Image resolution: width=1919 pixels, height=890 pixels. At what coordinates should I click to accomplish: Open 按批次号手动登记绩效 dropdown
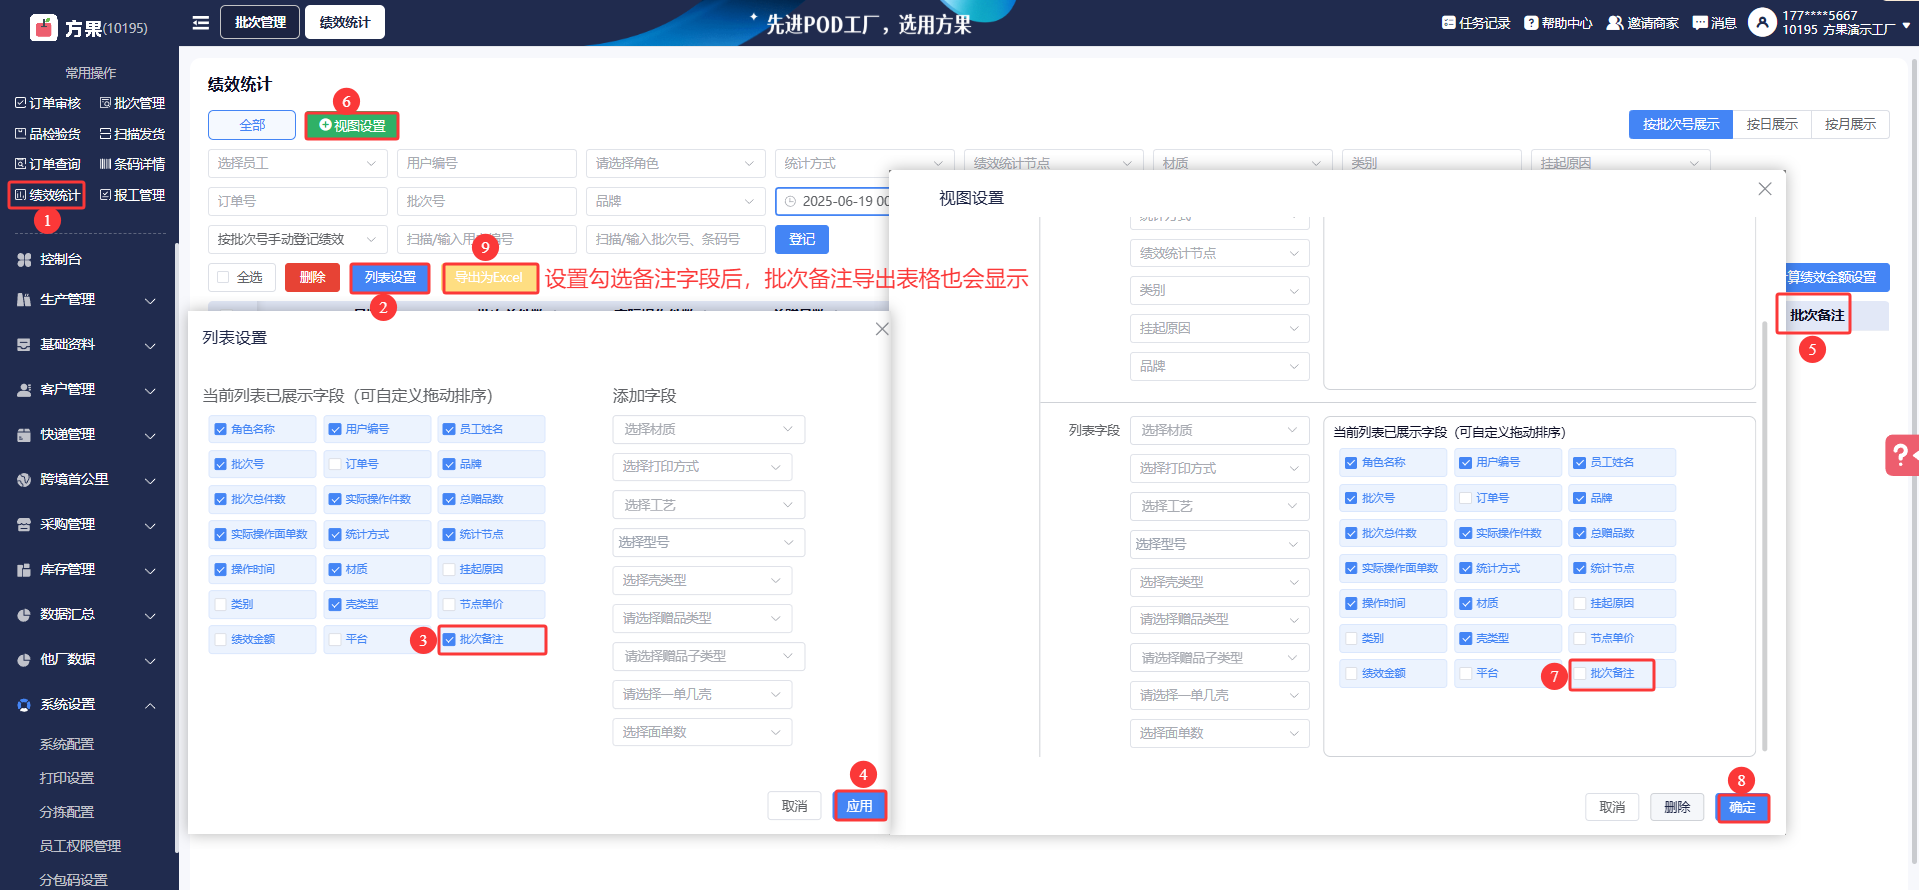click(297, 239)
